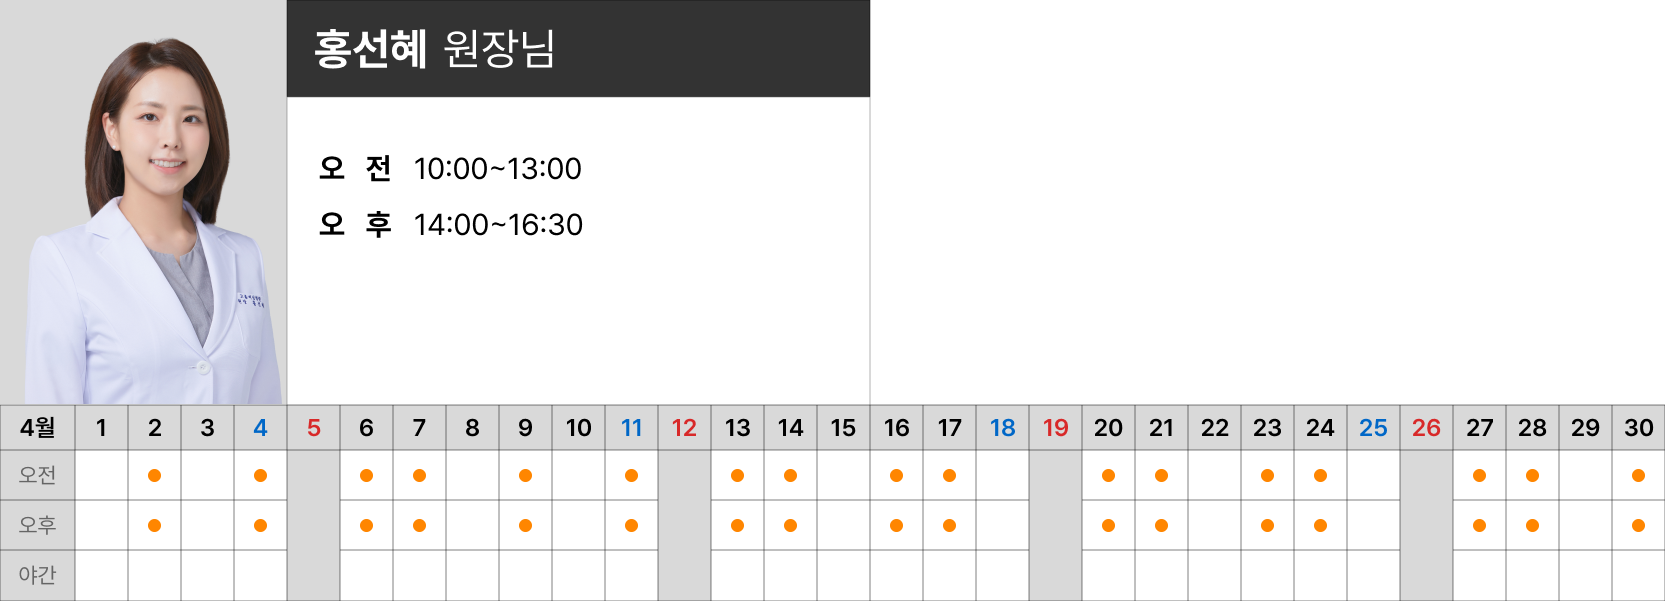Click the morning dot for April 24
1665x601 pixels.
coord(1320,476)
